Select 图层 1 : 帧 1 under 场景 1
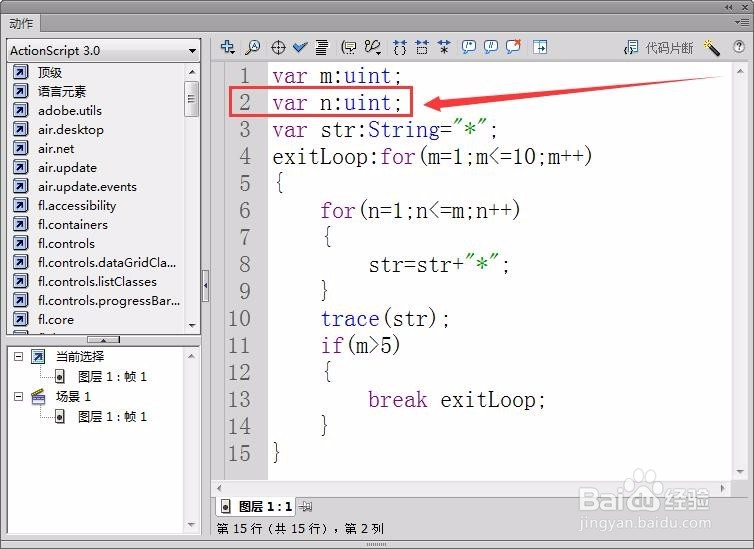The image size is (754, 549). tap(112, 416)
